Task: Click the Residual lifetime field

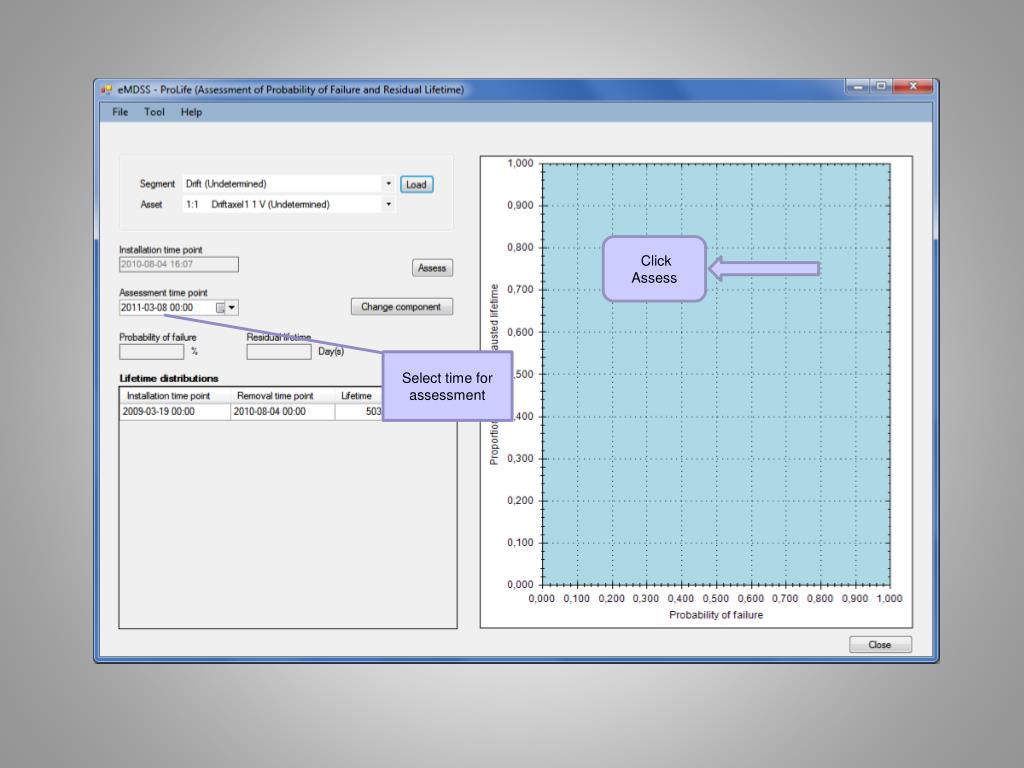Action: [278, 352]
